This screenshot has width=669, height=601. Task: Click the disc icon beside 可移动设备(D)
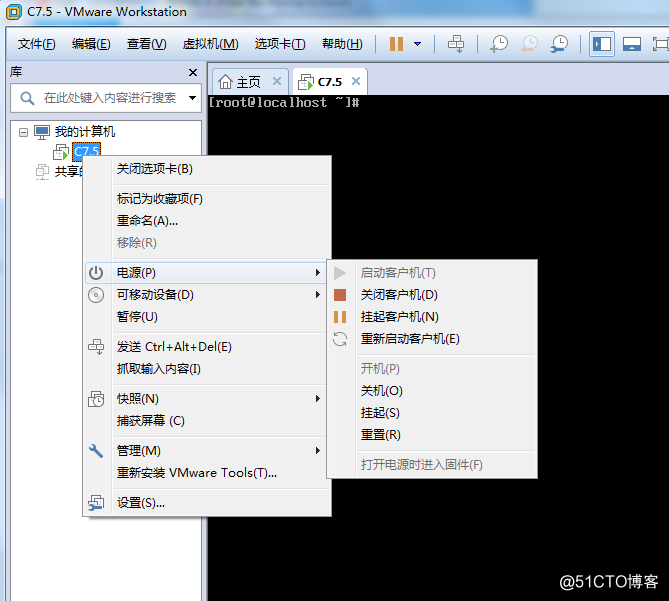96,295
